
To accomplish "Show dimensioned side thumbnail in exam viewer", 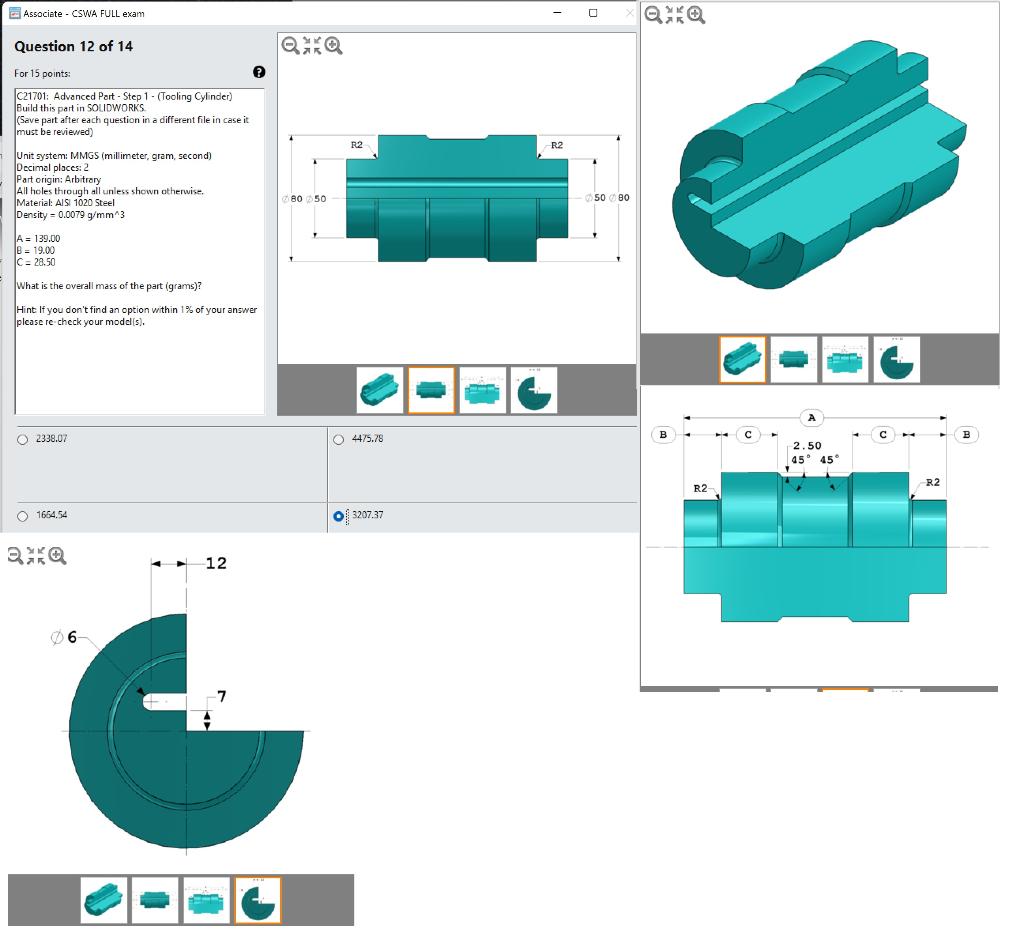I will [483, 390].
